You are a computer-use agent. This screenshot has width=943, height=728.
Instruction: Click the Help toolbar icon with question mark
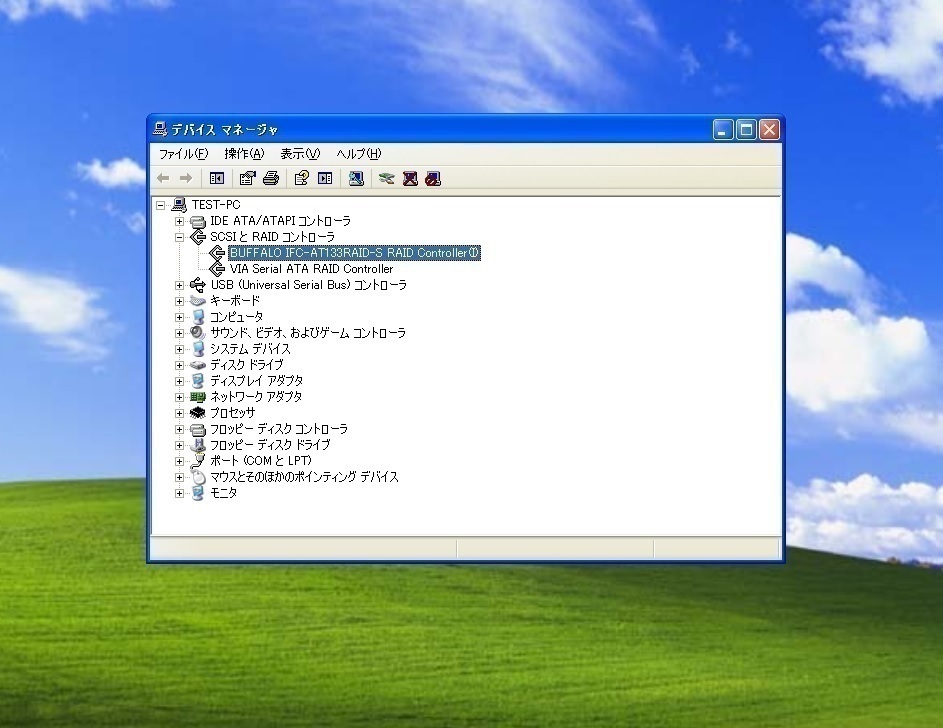point(301,179)
